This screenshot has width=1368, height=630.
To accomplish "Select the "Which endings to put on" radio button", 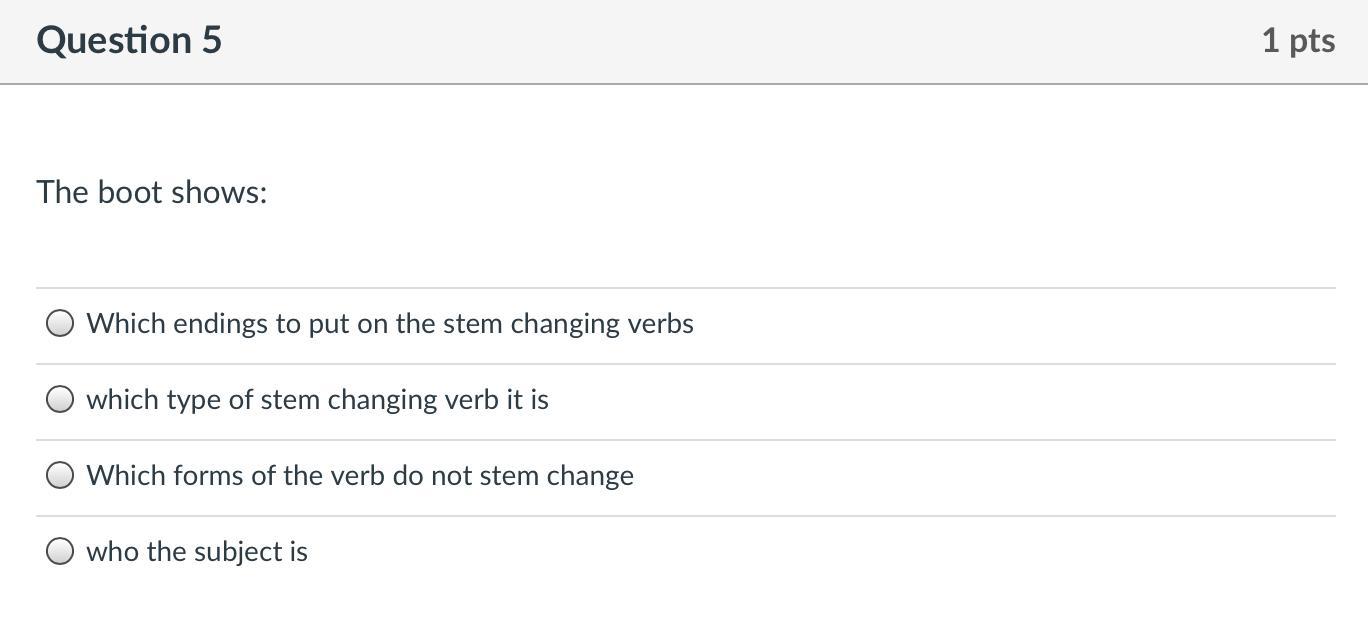I will coord(60,323).
